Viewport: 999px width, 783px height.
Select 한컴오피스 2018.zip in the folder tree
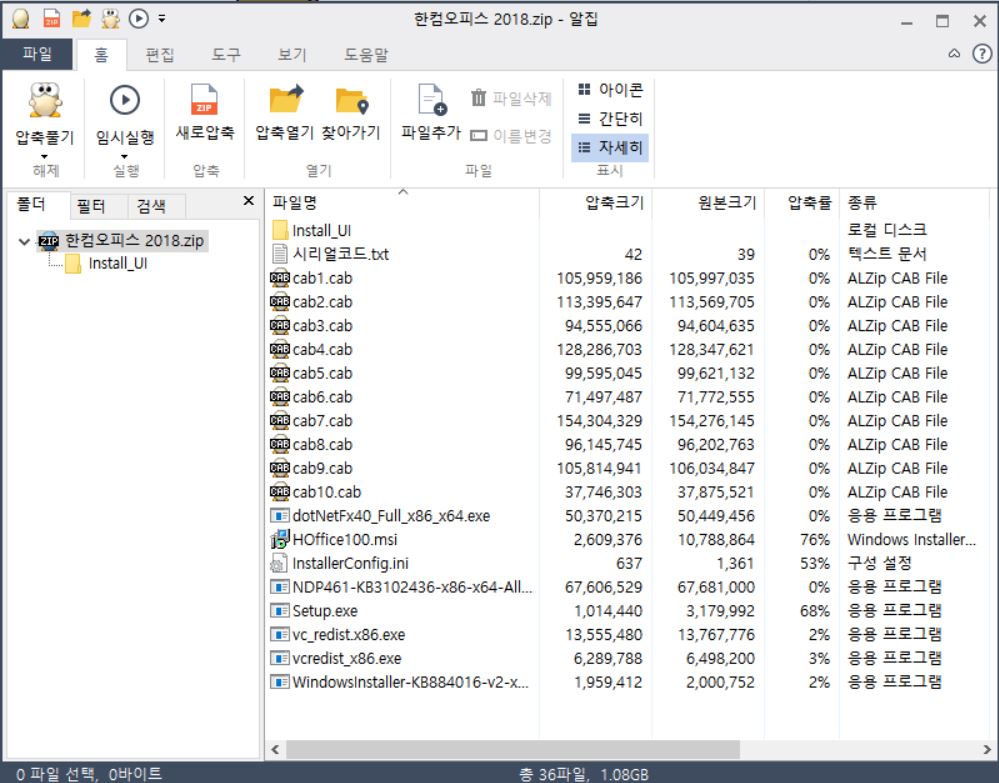(x=122, y=241)
